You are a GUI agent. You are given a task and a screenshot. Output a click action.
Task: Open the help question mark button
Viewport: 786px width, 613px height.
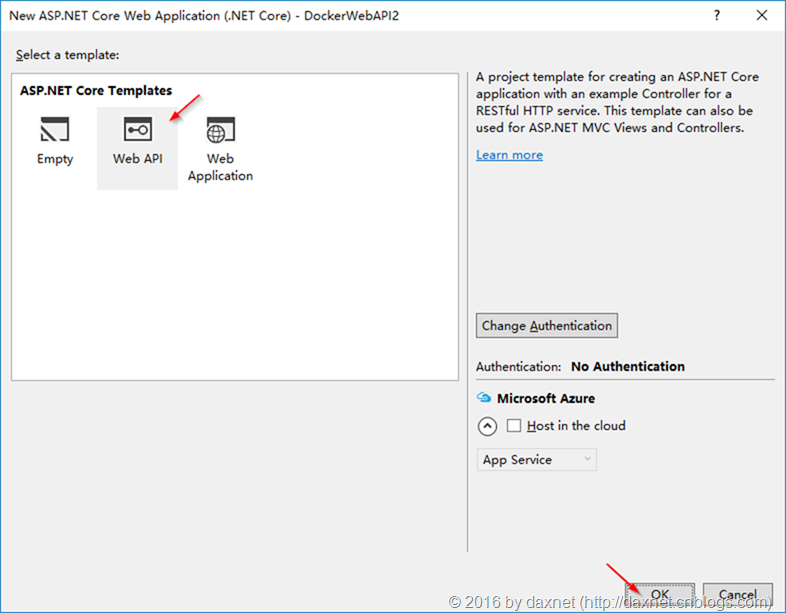717,16
